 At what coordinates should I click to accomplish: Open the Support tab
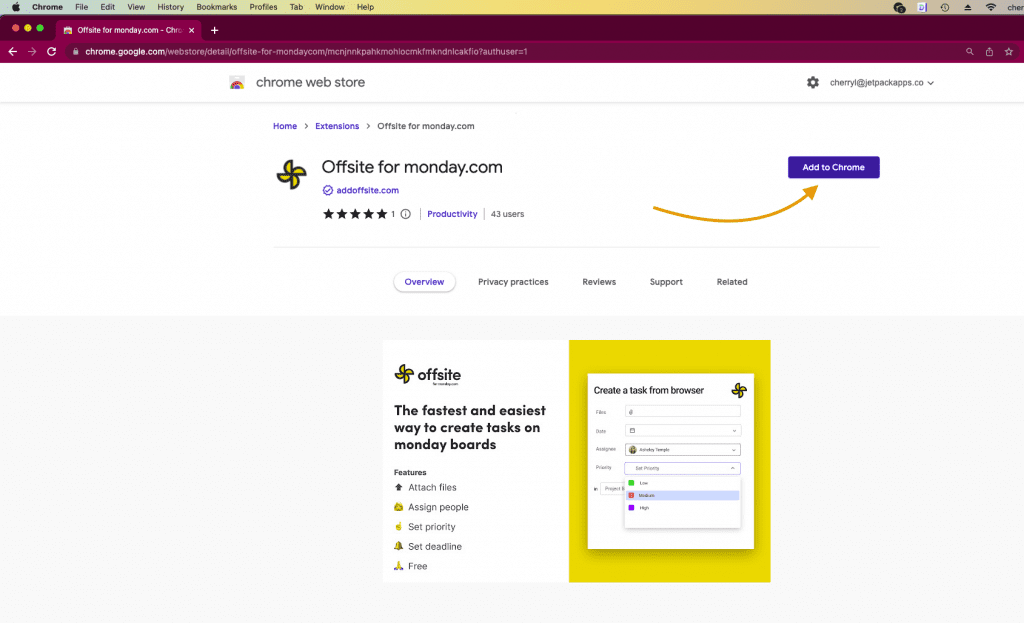click(666, 282)
